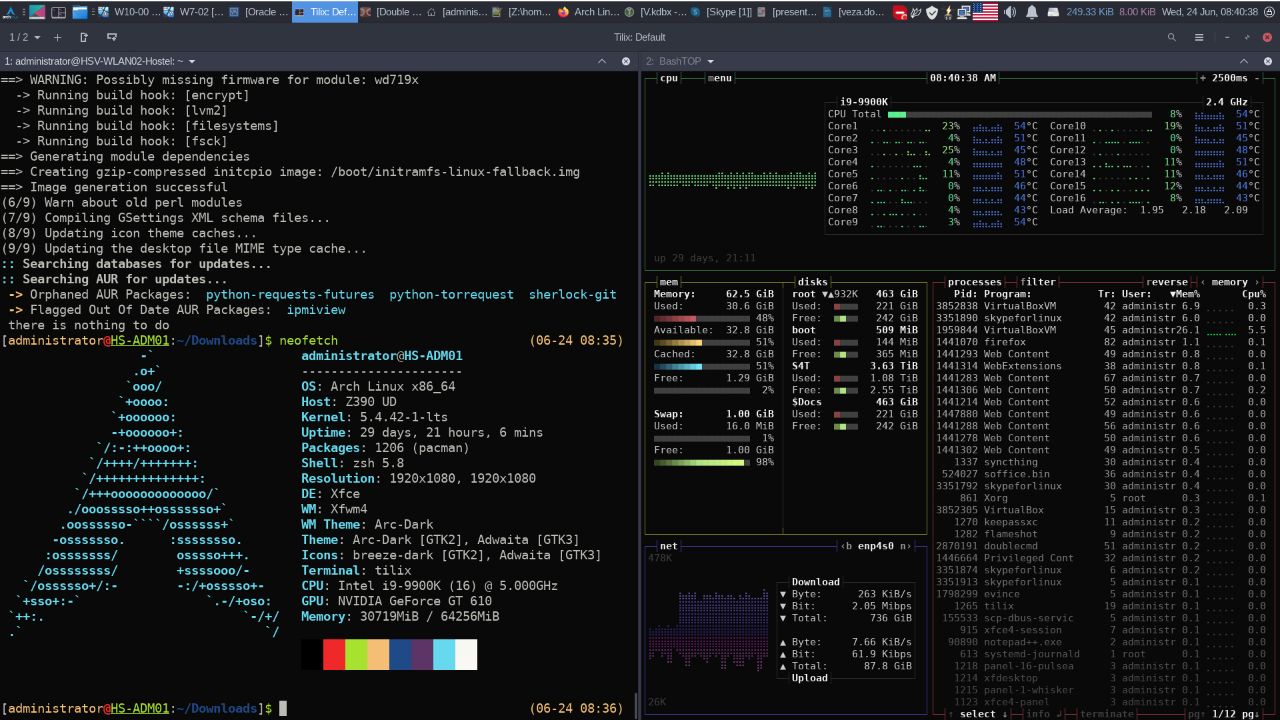
Task: Add a new Tilix session with plus
Action: click(57, 37)
